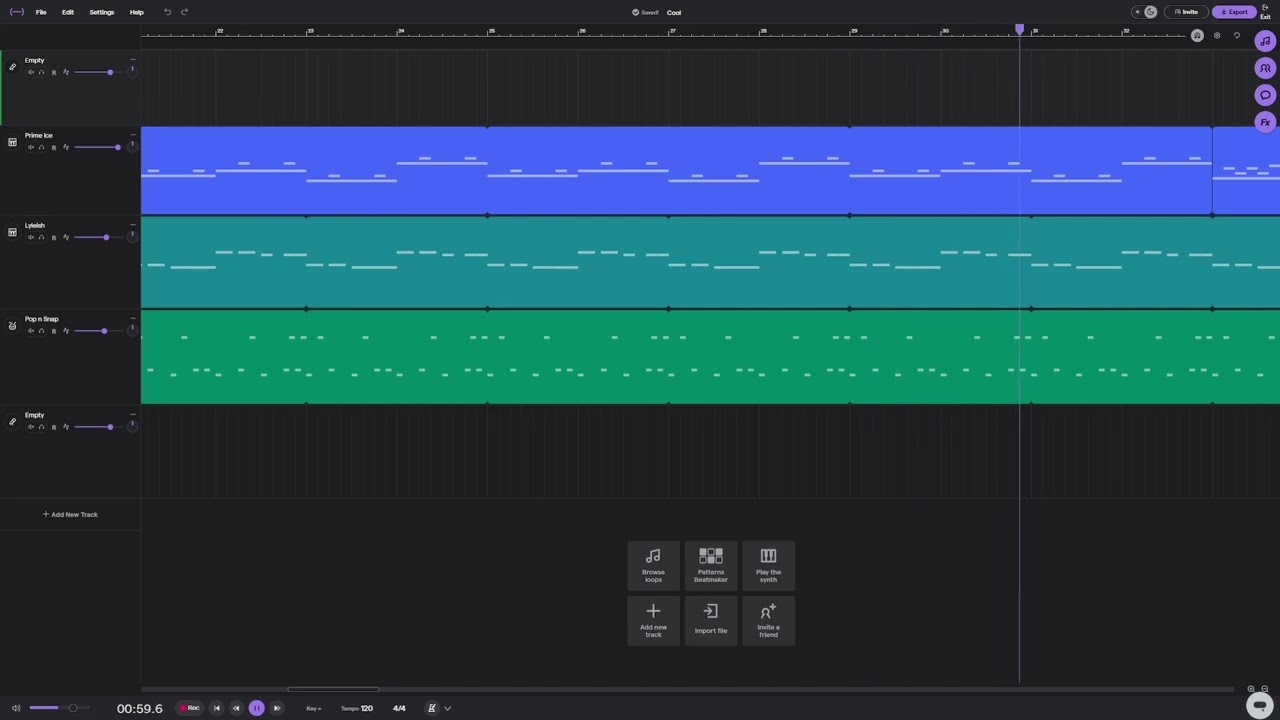
Task: Open the Settings menu
Action: [102, 12]
